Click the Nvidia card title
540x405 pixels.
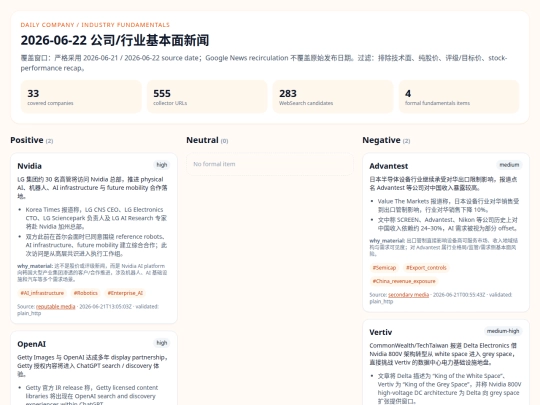30,166
